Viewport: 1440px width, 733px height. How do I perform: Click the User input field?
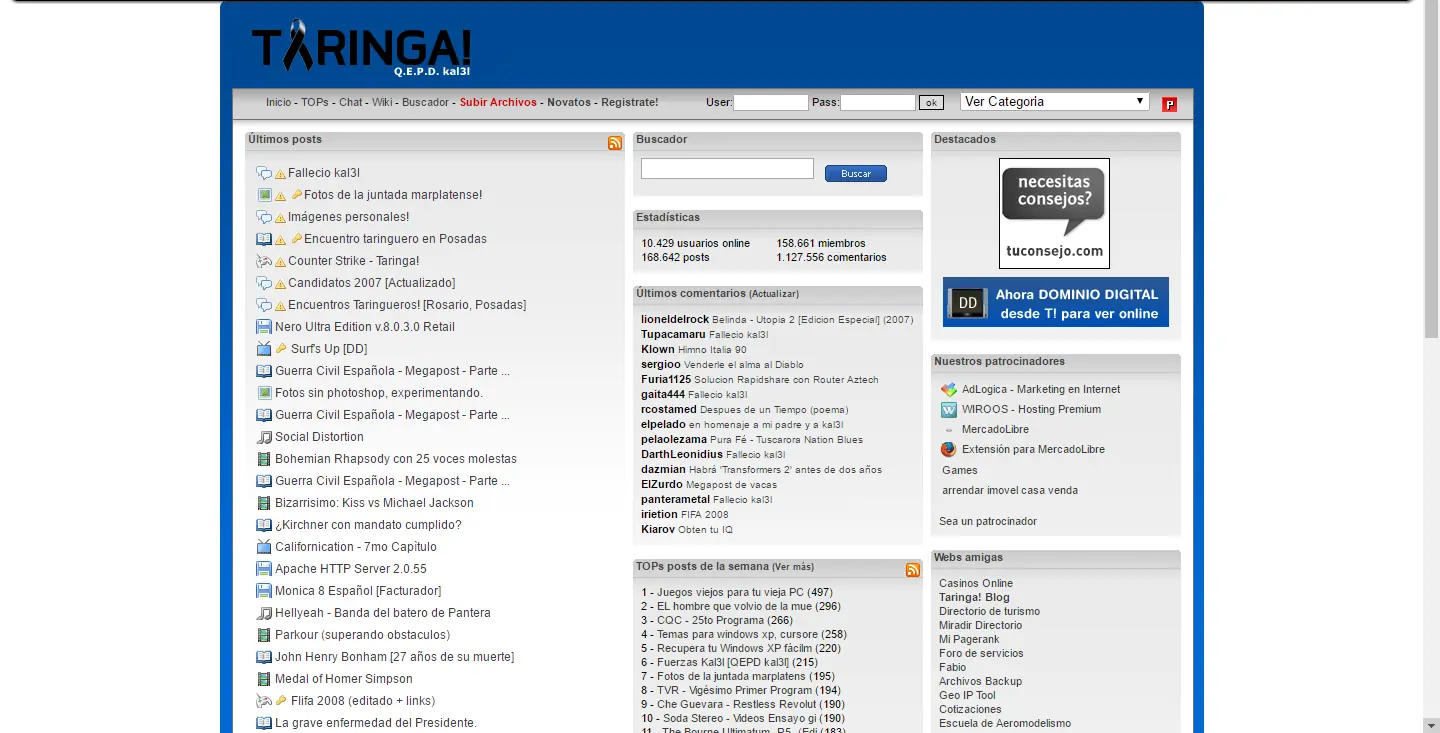[x=770, y=103]
